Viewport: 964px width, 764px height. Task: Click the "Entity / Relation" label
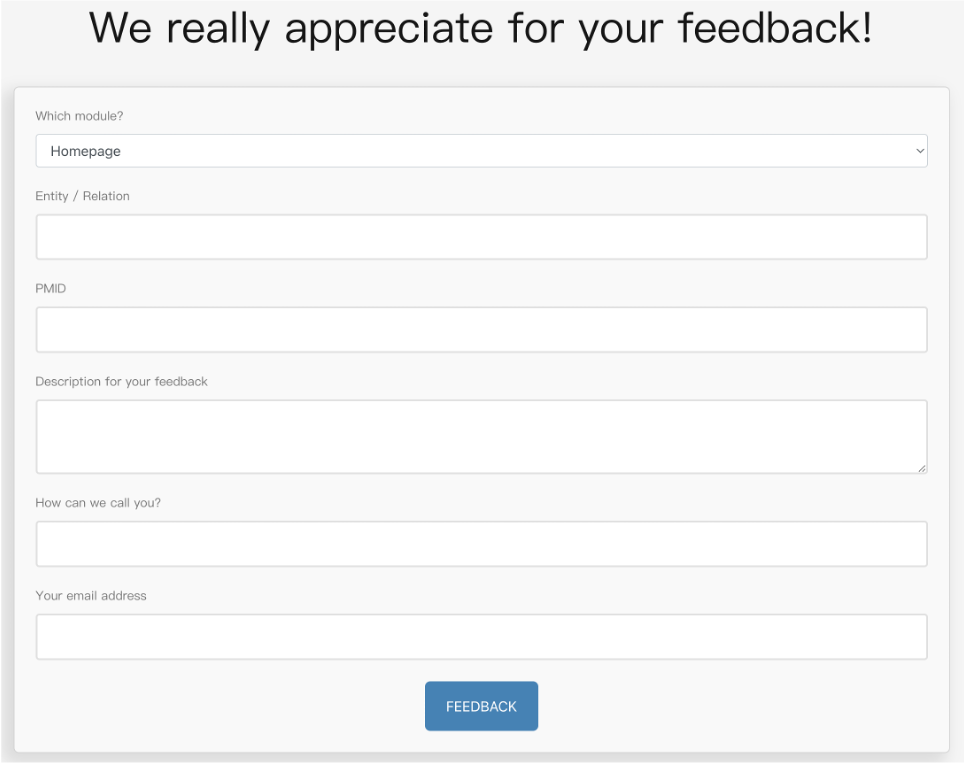click(82, 196)
